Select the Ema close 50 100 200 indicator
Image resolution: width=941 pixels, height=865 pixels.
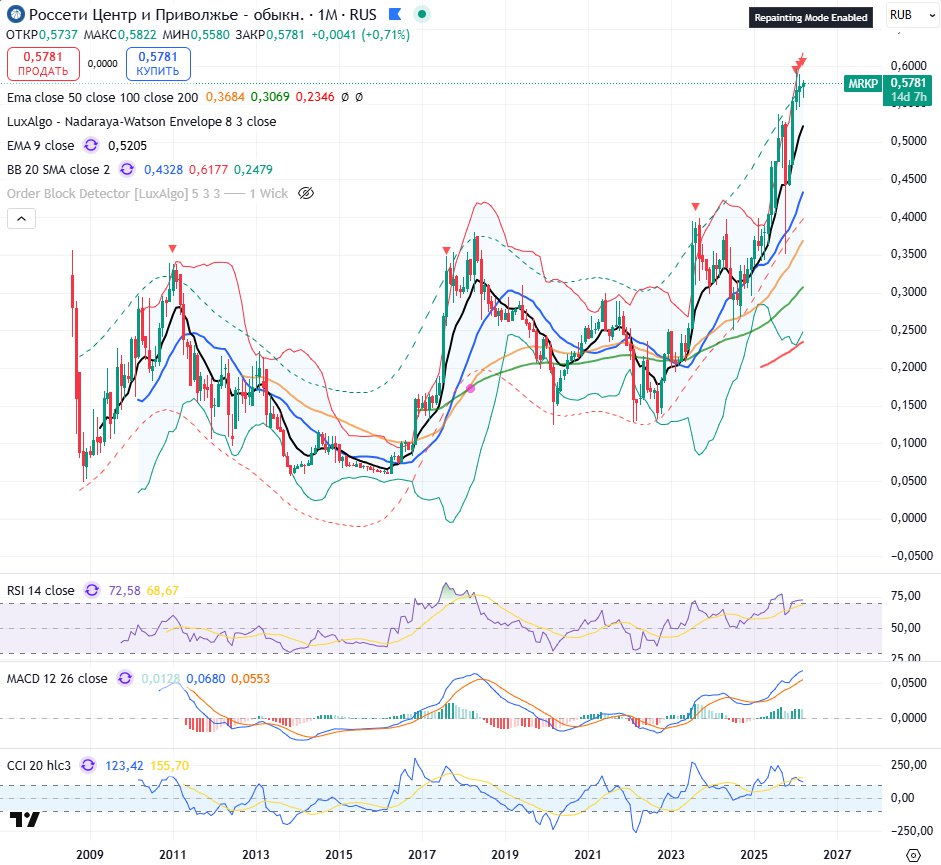(x=102, y=97)
